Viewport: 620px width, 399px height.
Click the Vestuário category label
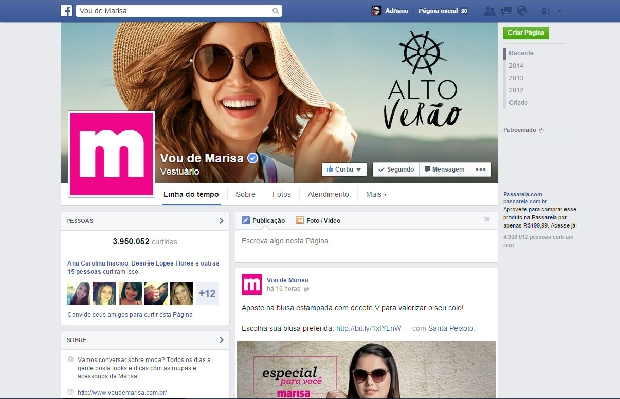click(180, 172)
